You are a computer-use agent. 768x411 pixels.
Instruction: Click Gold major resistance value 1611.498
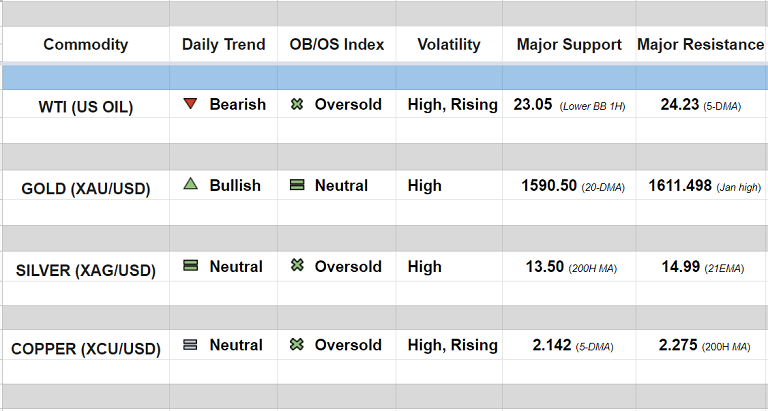(x=680, y=185)
